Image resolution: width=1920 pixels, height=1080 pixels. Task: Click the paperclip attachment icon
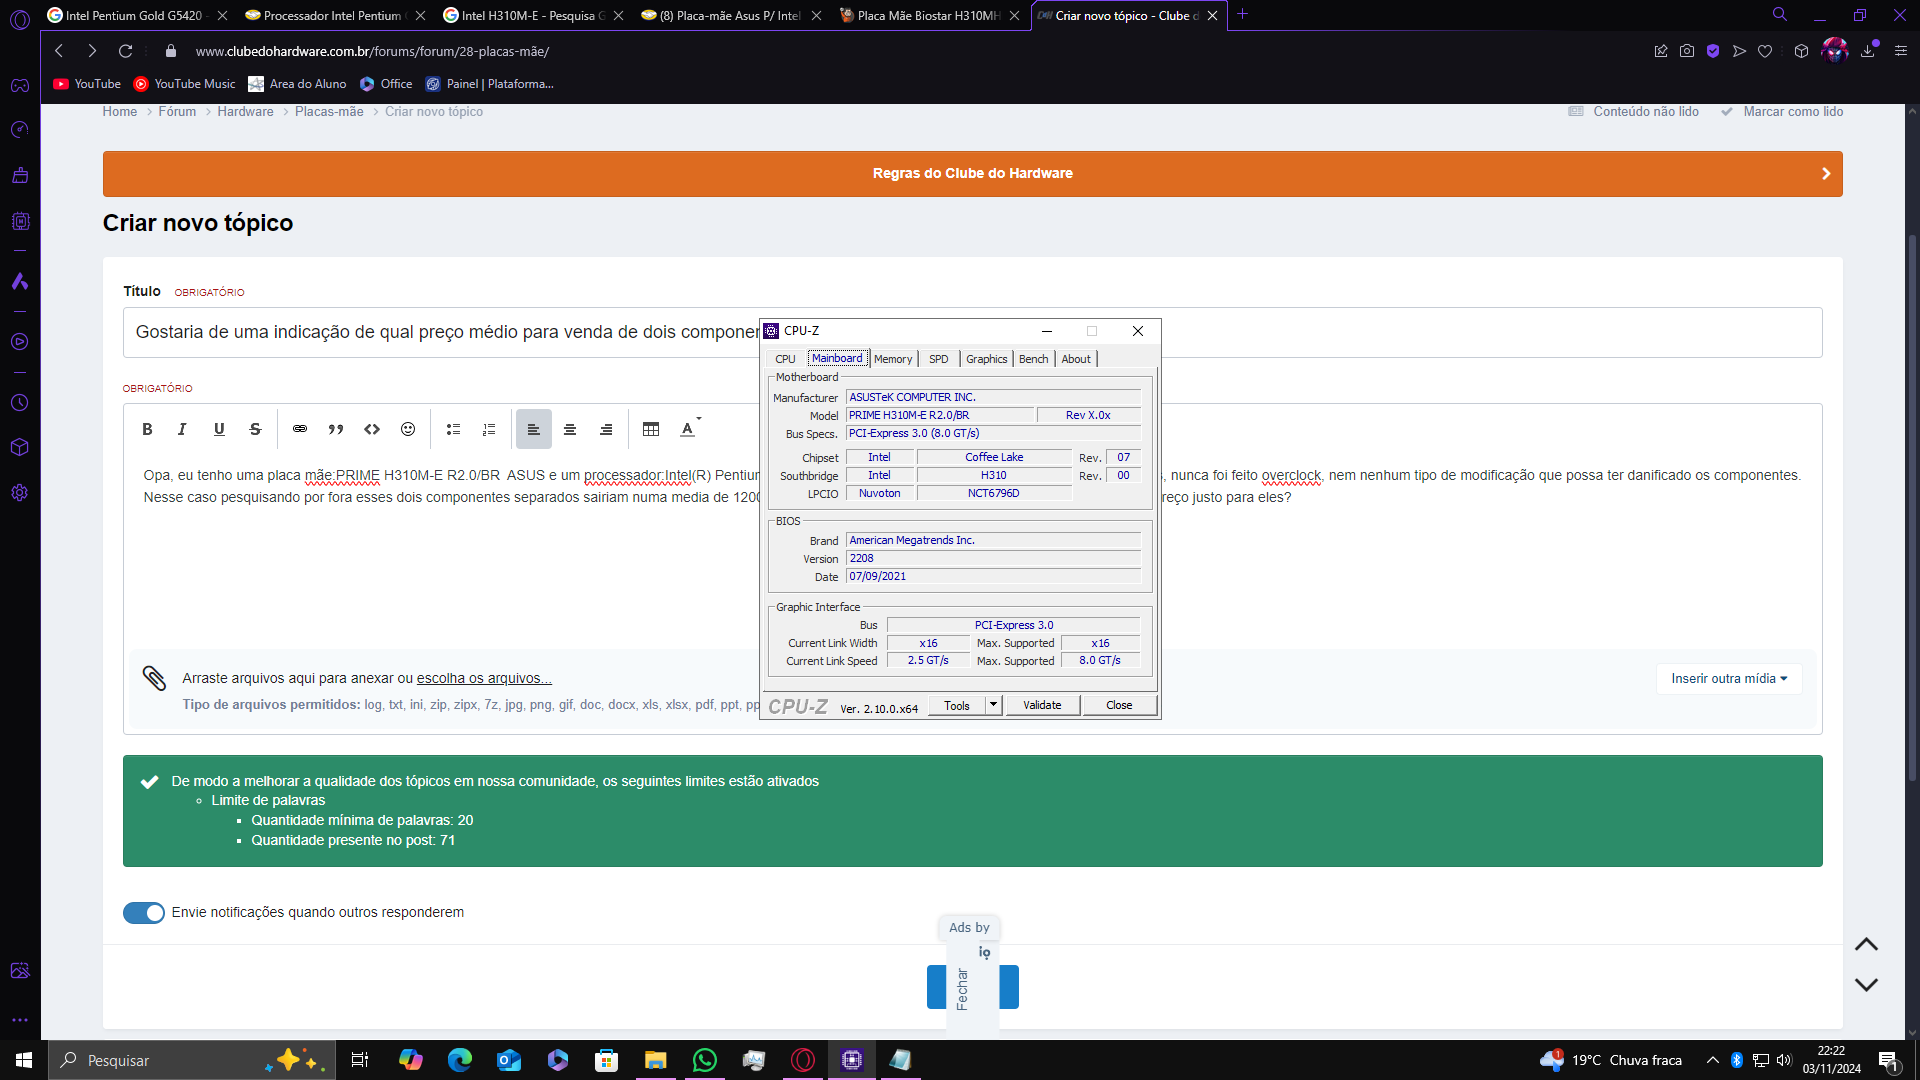[154, 679]
